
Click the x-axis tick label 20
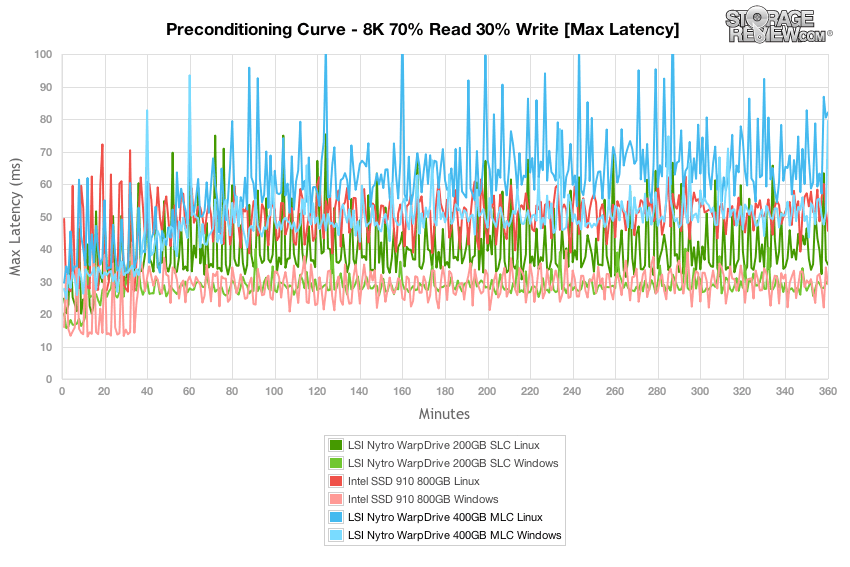click(104, 391)
